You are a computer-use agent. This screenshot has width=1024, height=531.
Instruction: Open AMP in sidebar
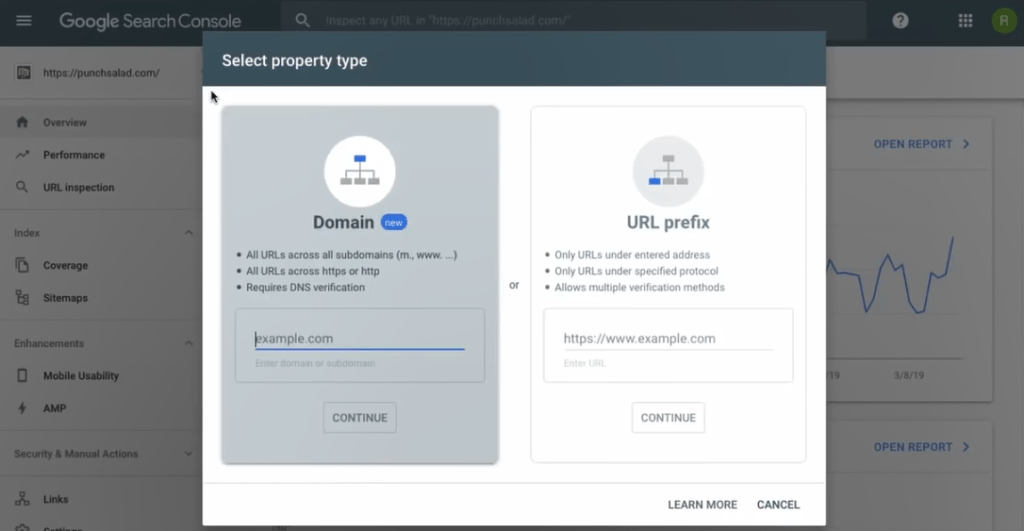55,408
